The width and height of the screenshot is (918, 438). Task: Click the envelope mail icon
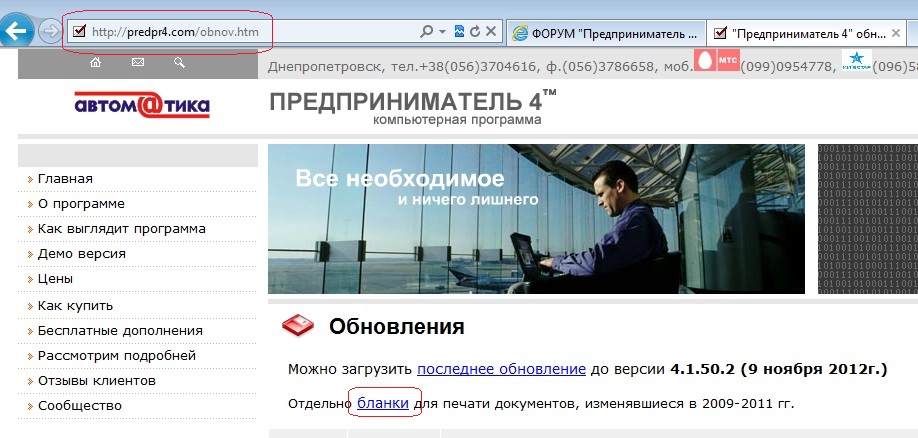point(138,63)
